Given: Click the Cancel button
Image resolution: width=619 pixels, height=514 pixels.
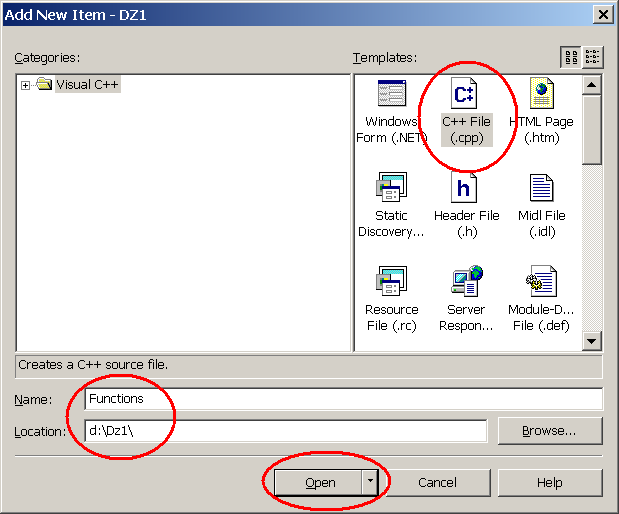Looking at the screenshot, I should [x=437, y=482].
